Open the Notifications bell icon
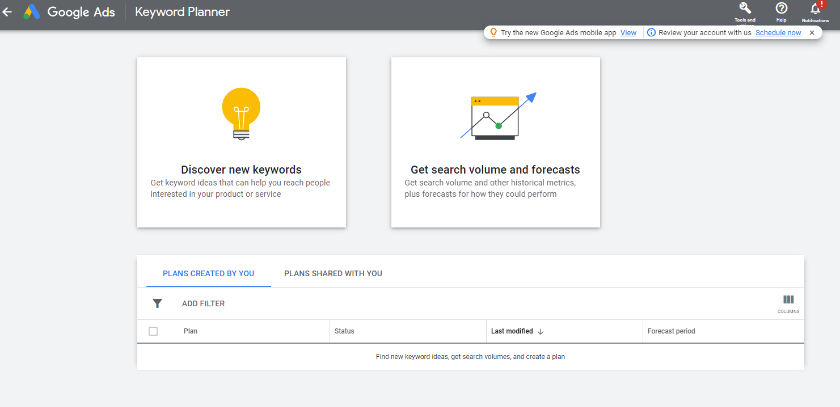This screenshot has height=407, width=840. click(816, 9)
